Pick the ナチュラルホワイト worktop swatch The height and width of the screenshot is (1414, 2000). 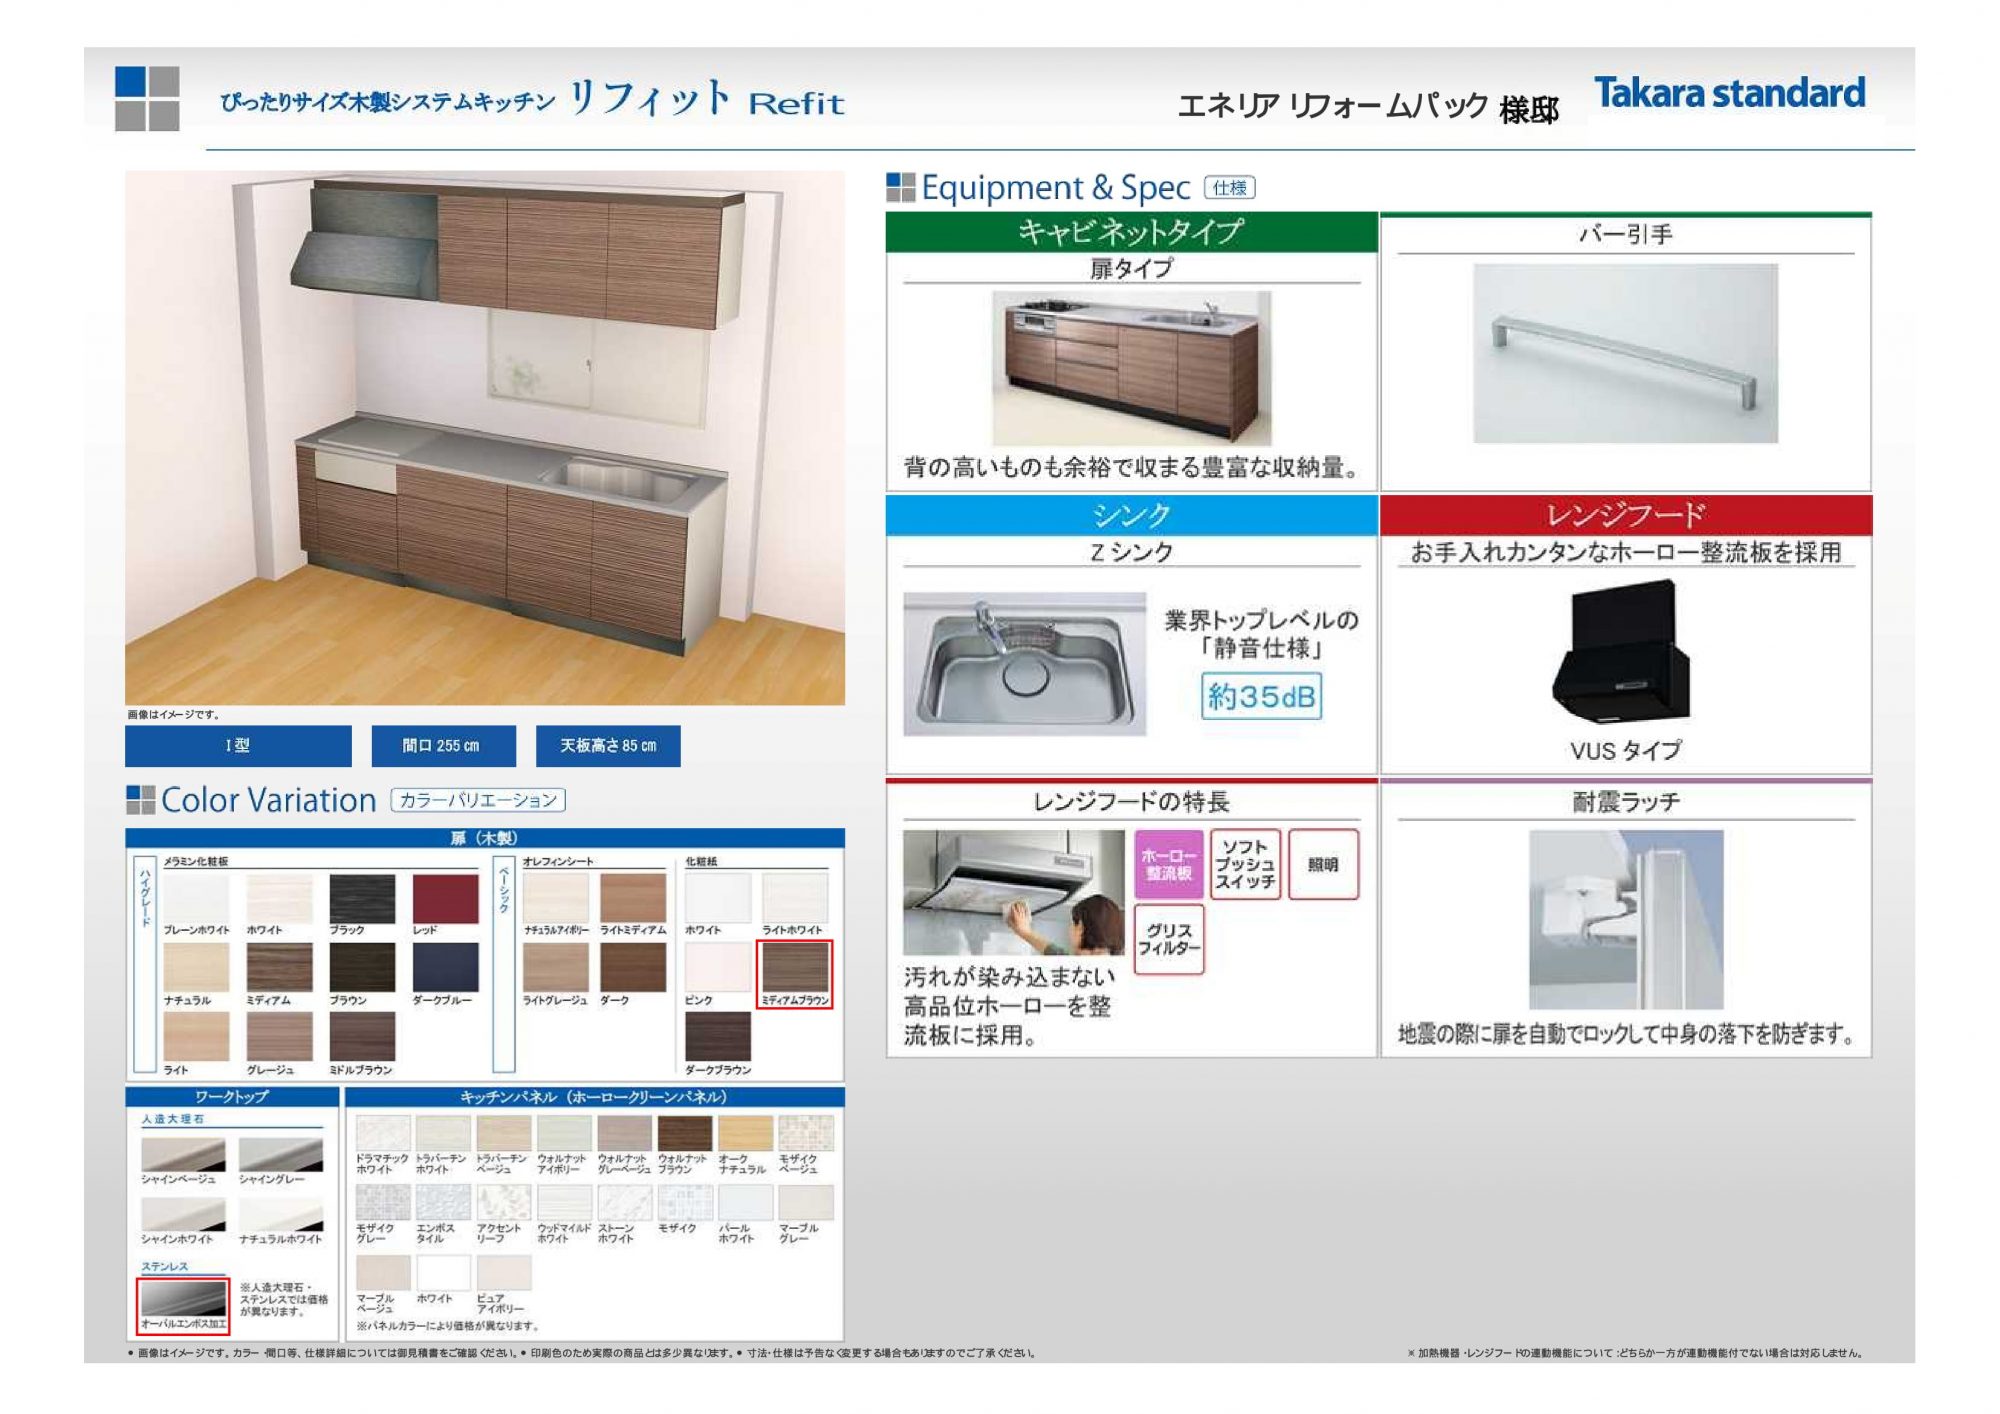coord(281,1214)
